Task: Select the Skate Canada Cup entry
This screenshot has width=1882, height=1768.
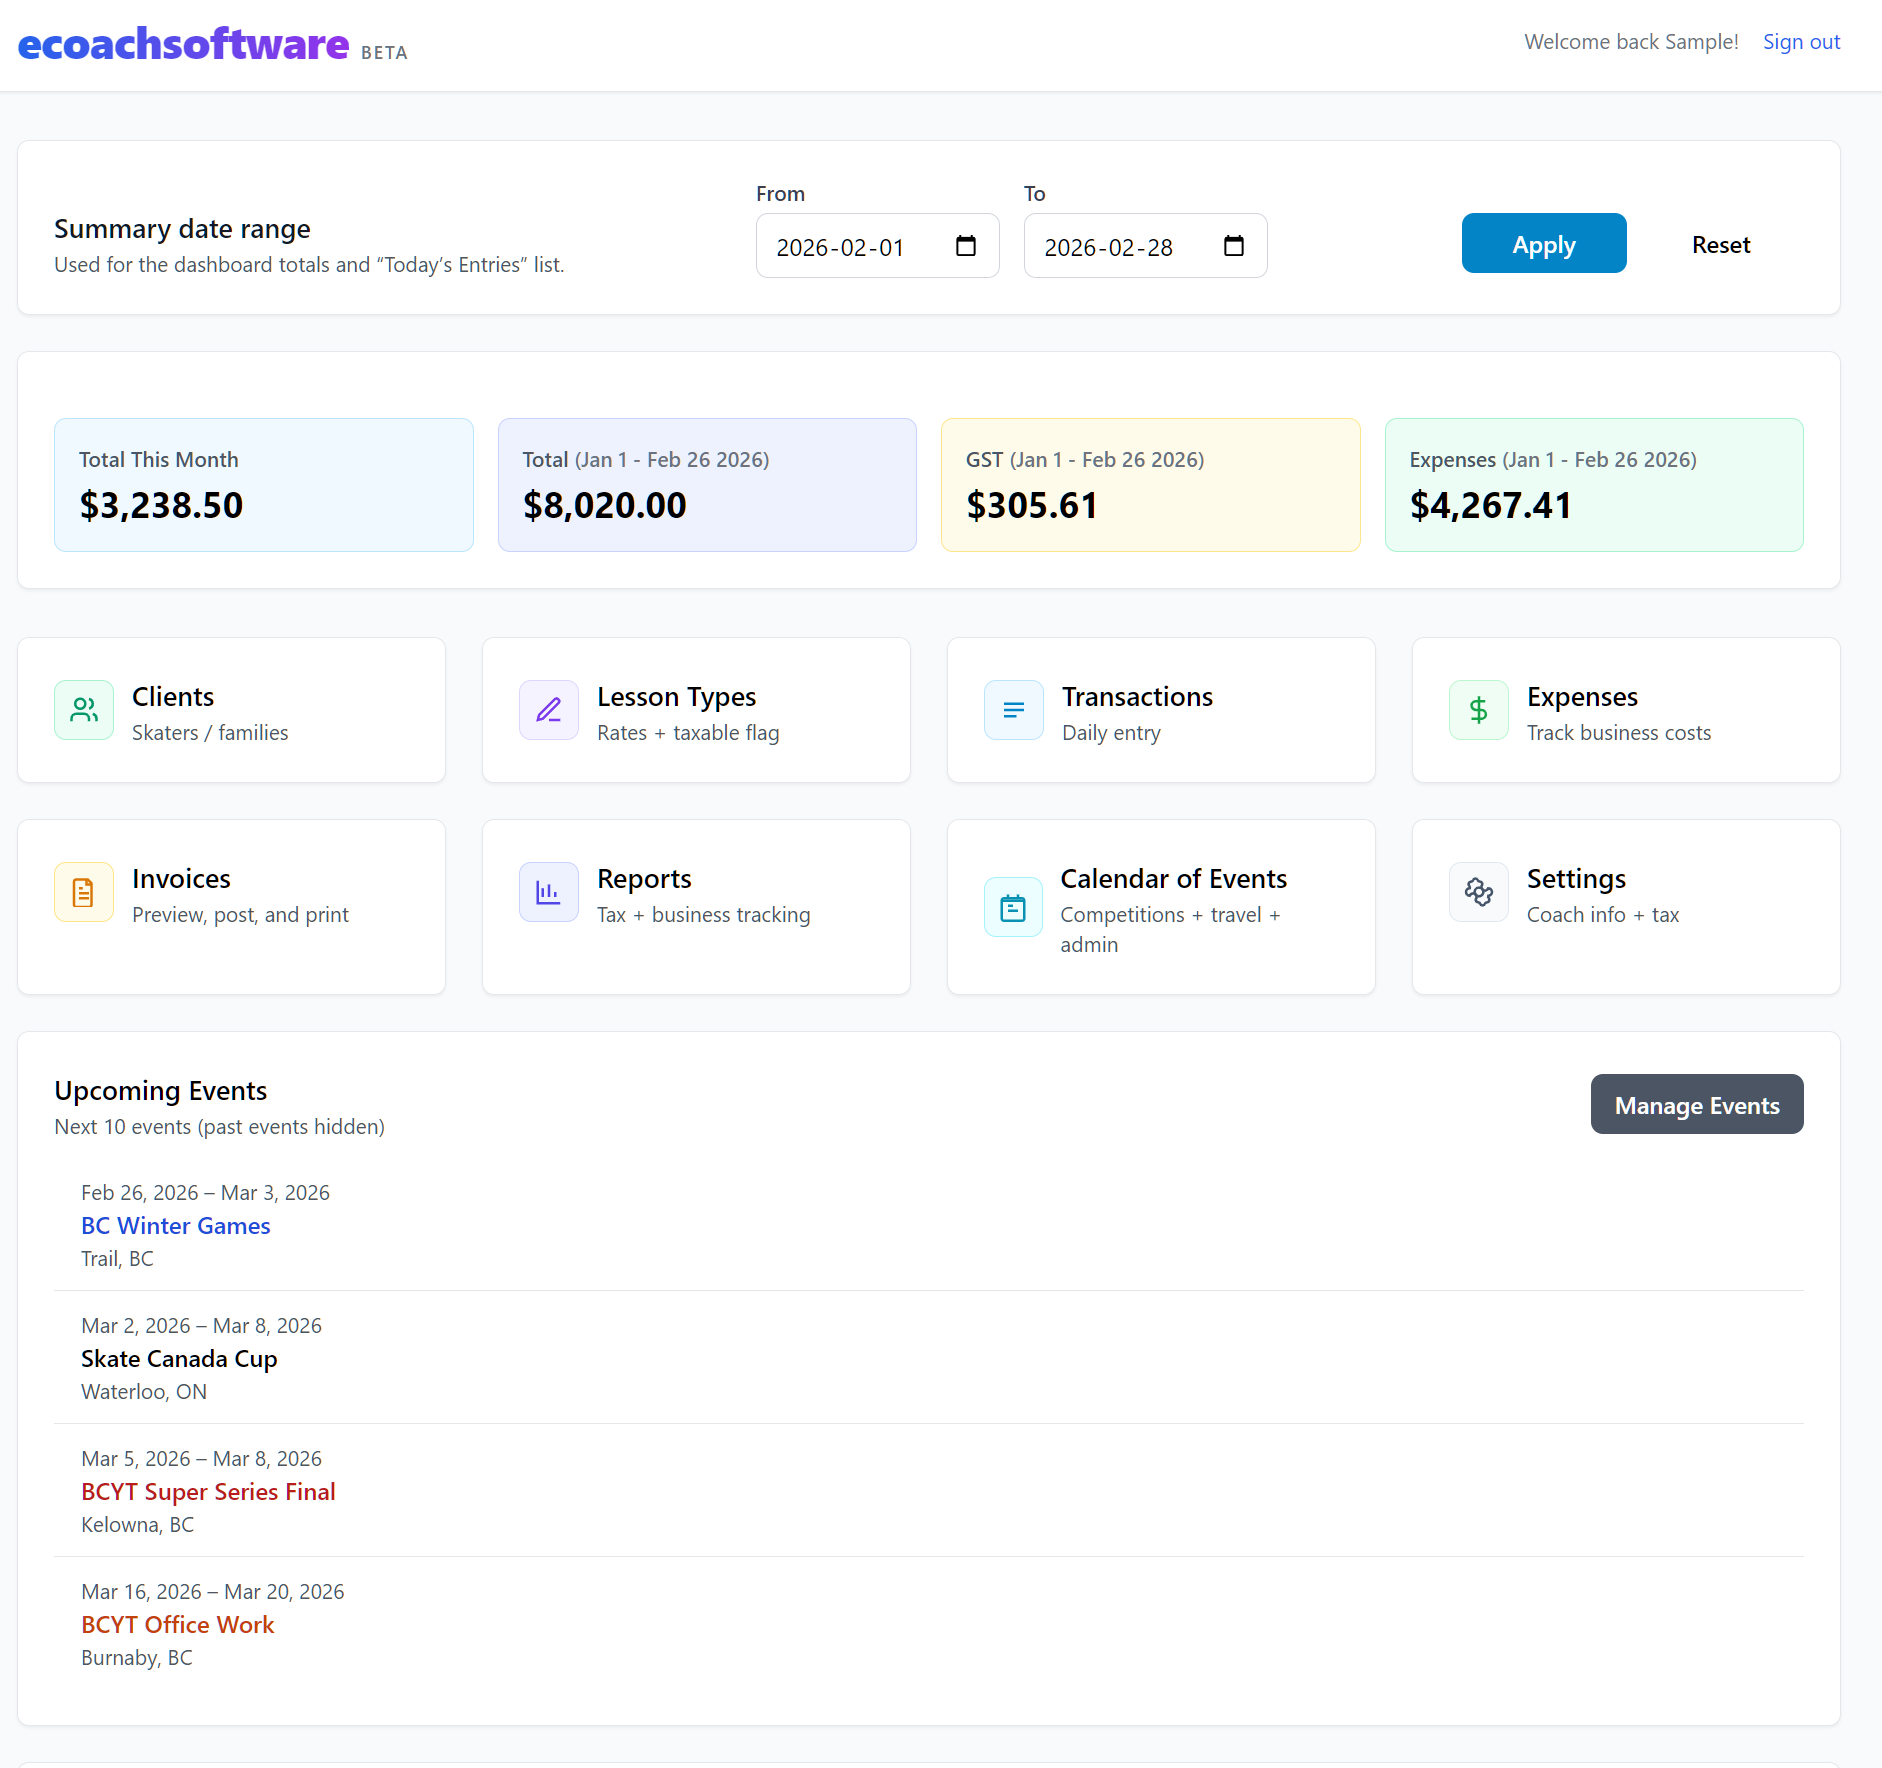Action: [x=178, y=1358]
